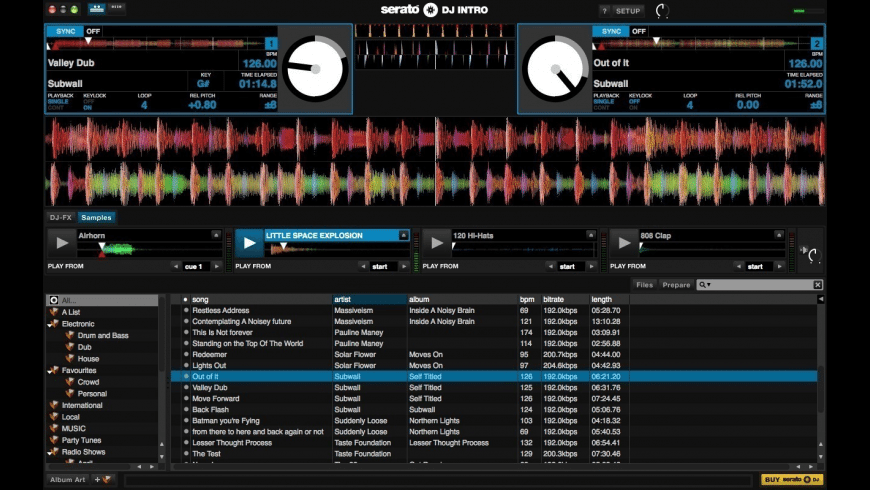
Task: Open the help question mark icon
Action: click(x=604, y=10)
